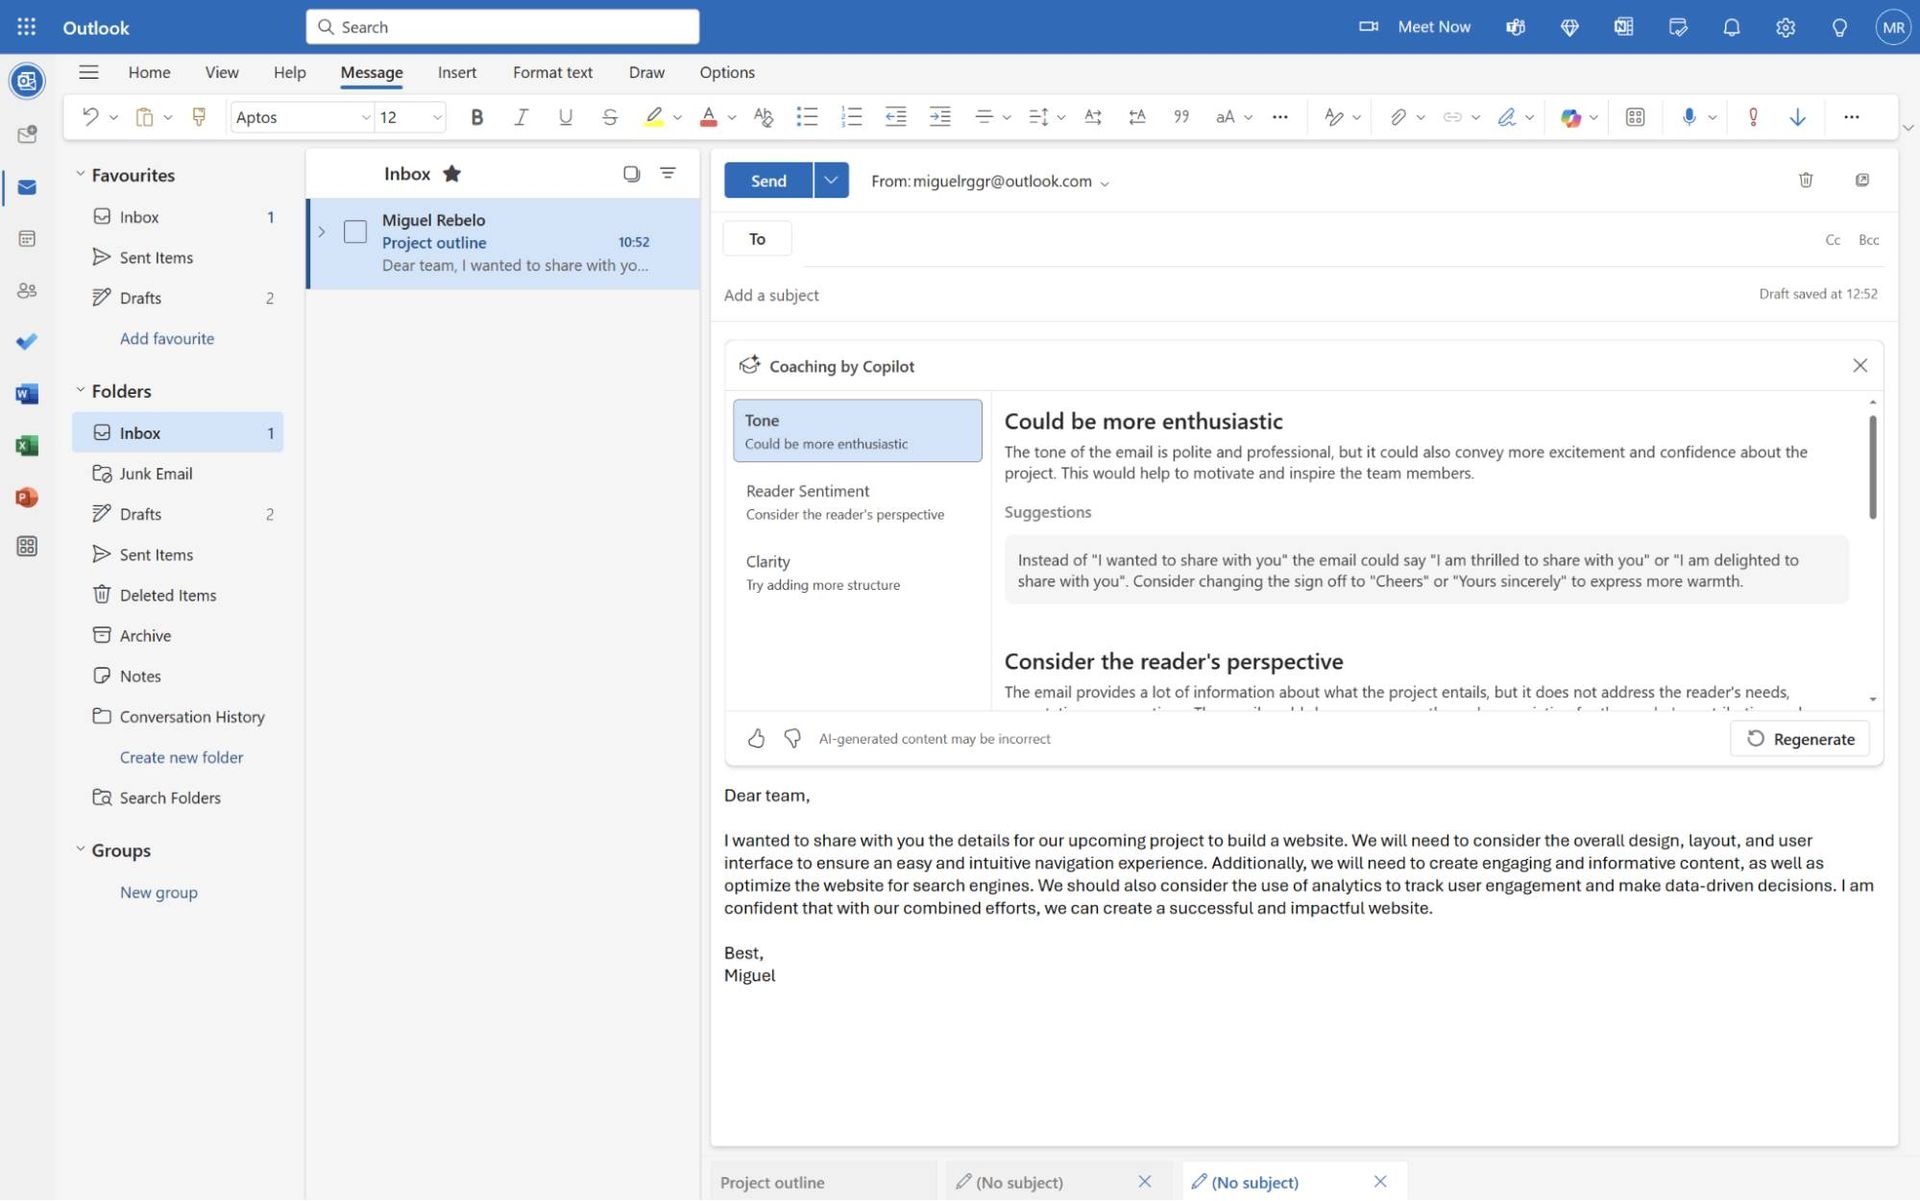Viewport: 1920px width, 1201px height.
Task: Set message priority to low importance
Action: pos(1797,117)
